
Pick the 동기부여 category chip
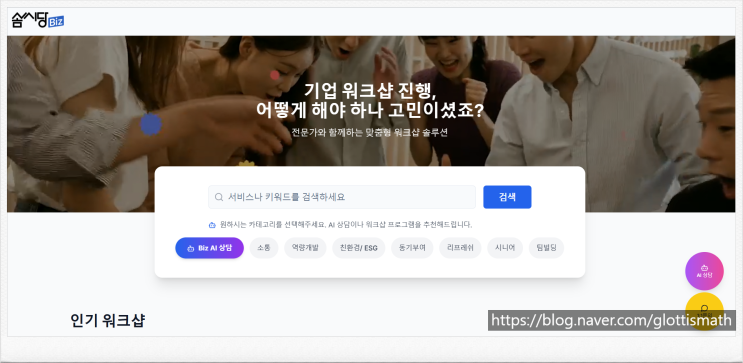412,248
